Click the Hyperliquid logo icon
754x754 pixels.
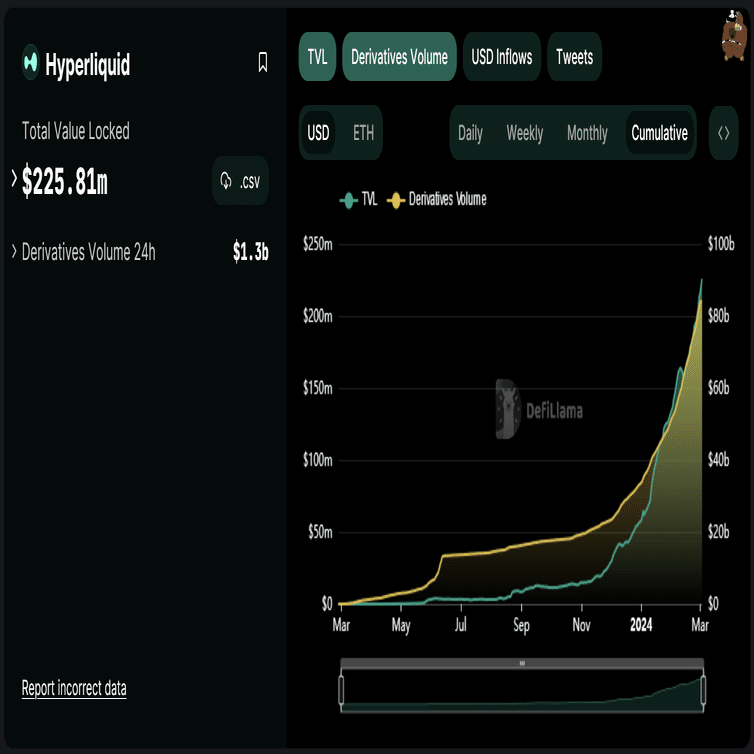pos(31,62)
